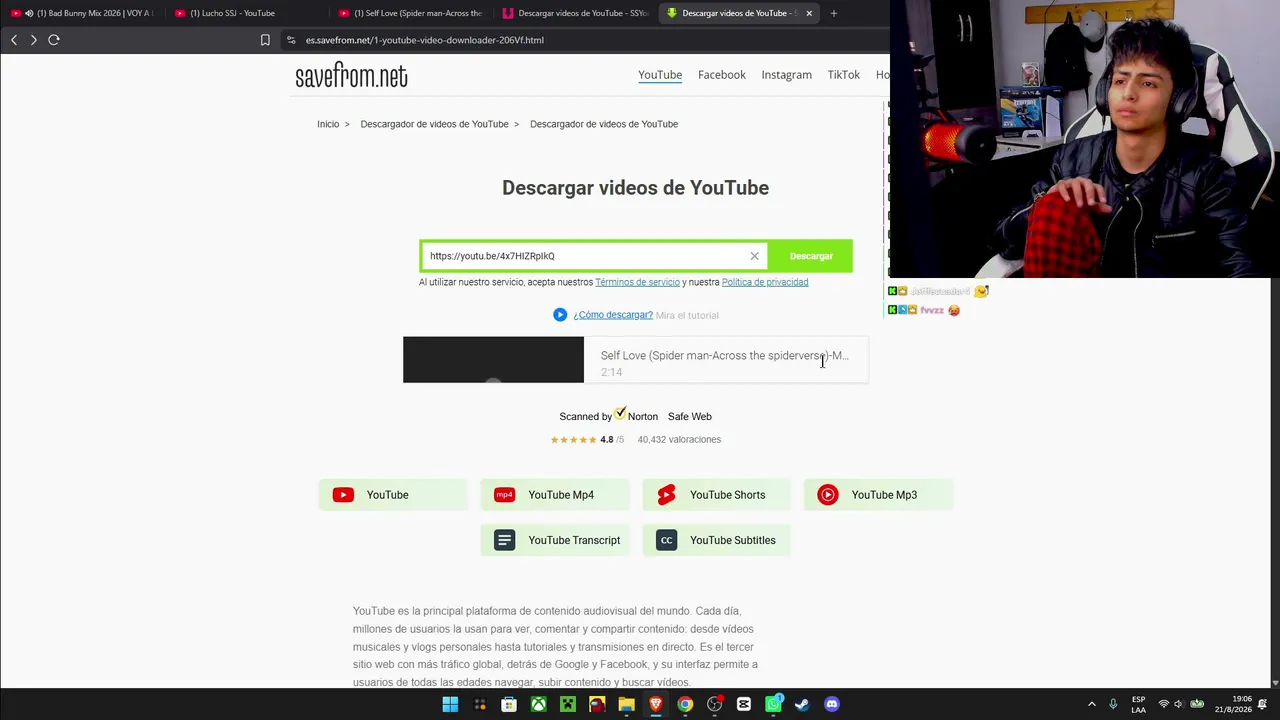Viewport: 1280px width, 720px height.
Task: Select Instagram in the savefrom navigation
Action: (787, 75)
